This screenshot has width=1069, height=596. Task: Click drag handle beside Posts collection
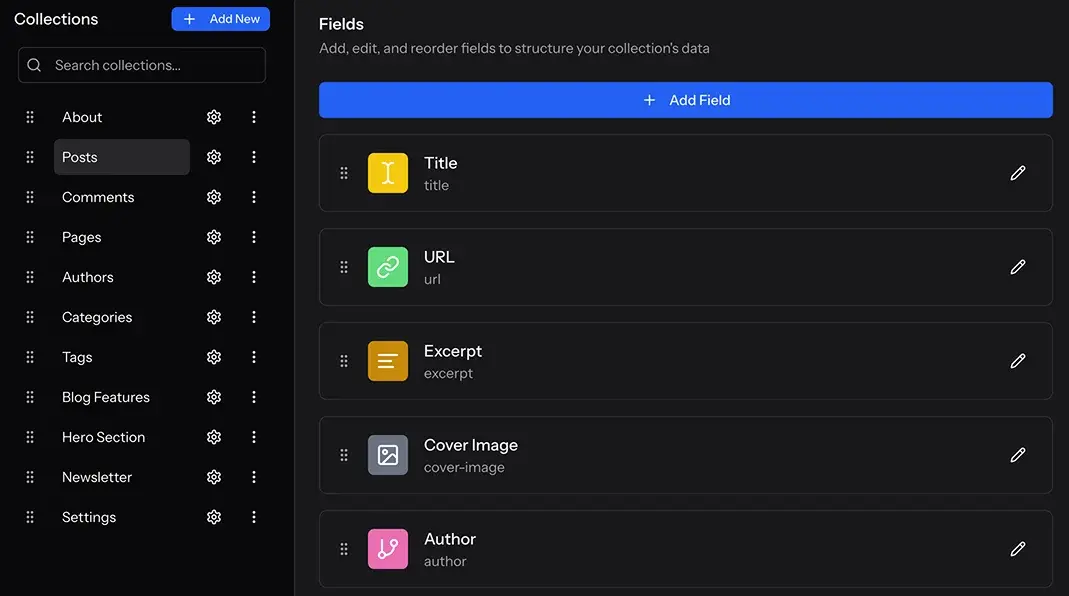pos(30,158)
